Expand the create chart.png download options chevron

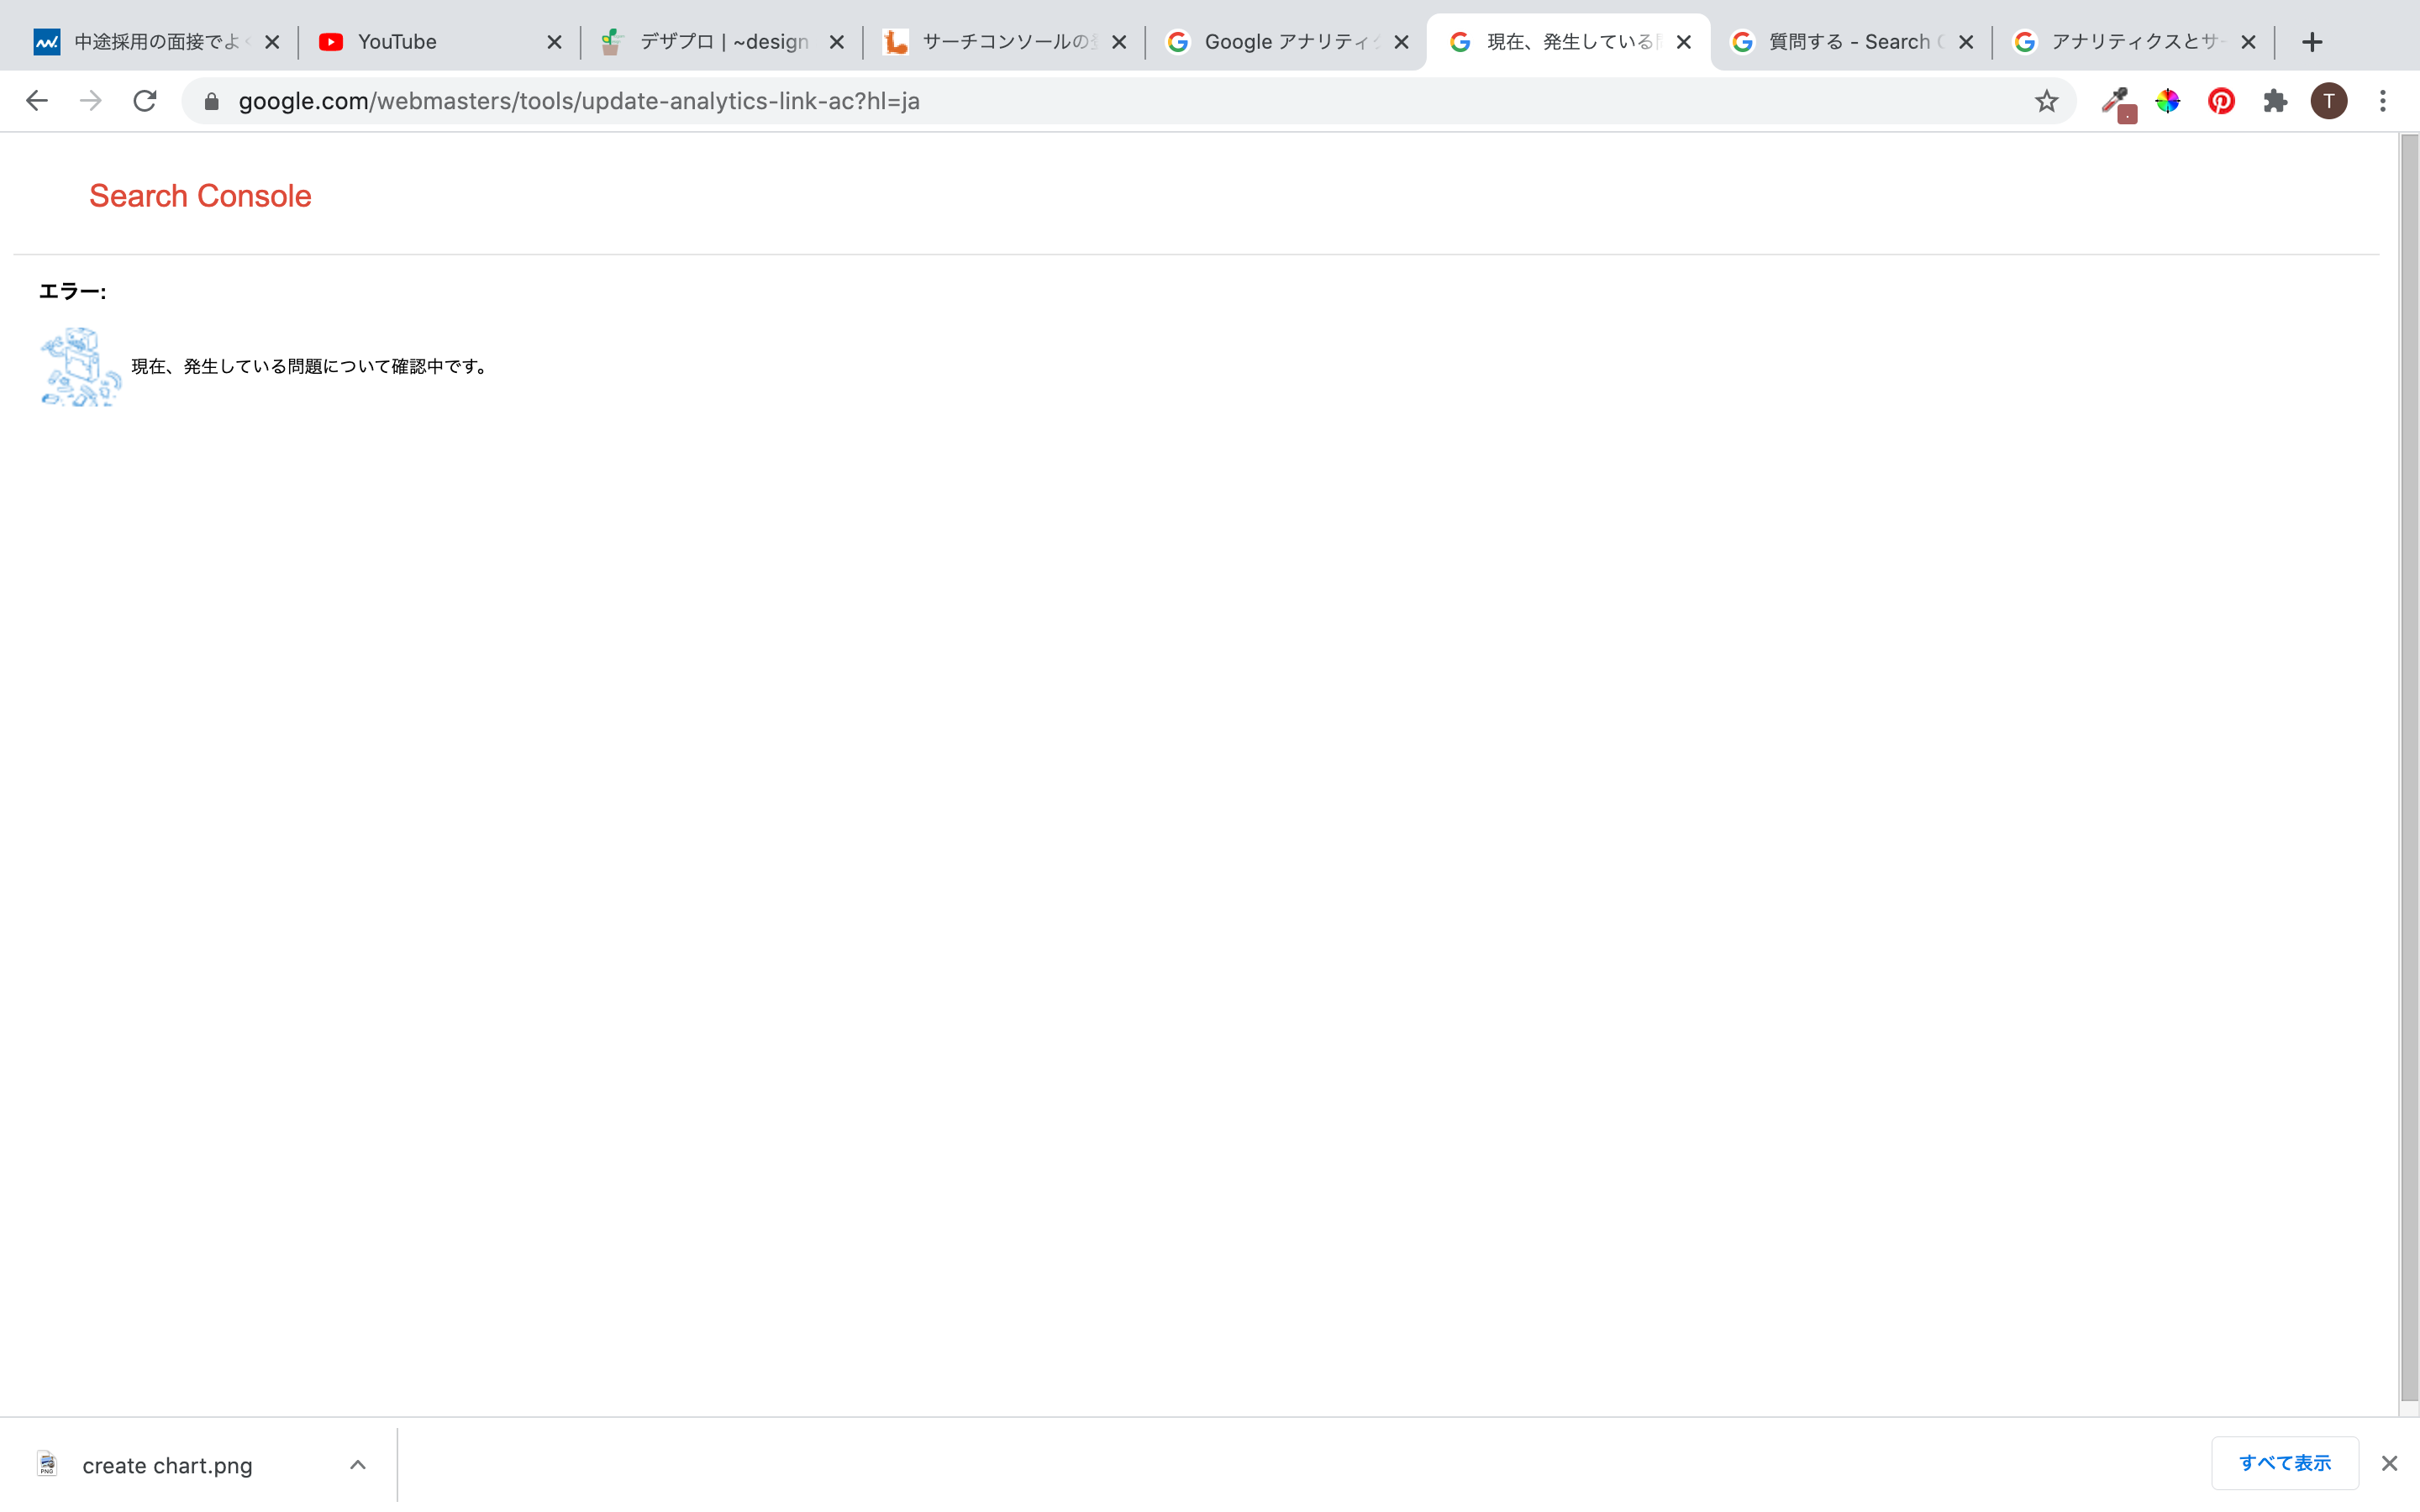357,1465
